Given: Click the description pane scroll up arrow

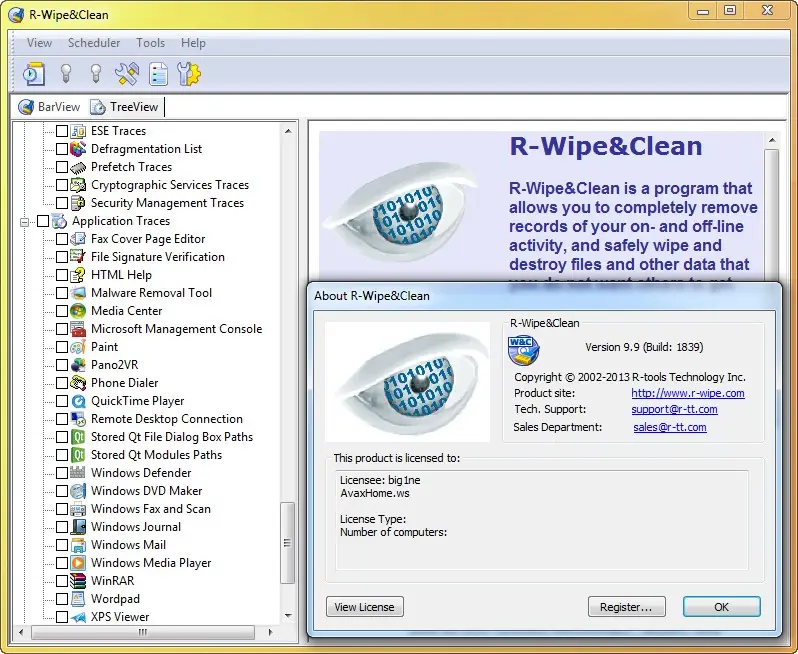Looking at the screenshot, I should pyautogui.click(x=772, y=139).
